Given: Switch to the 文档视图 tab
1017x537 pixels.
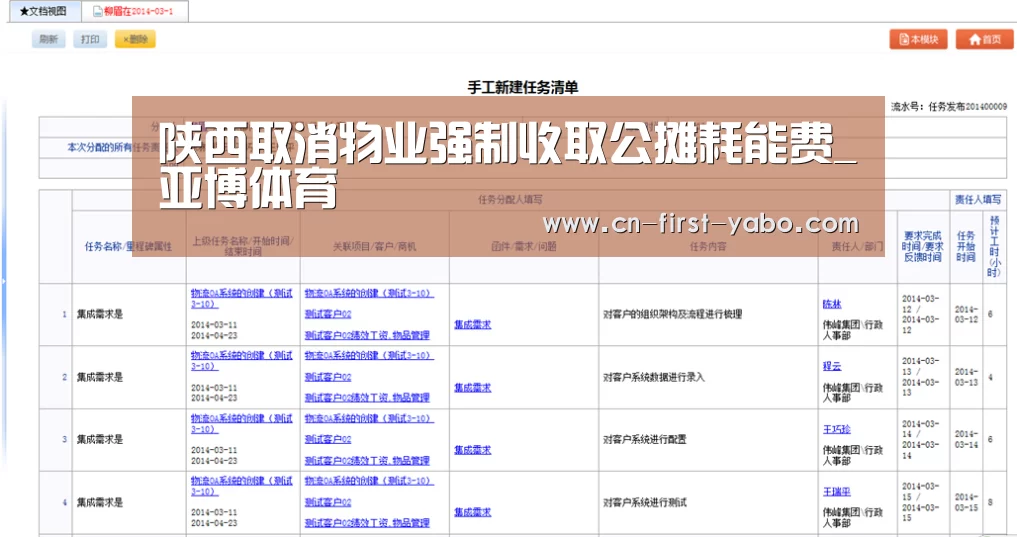Looking at the screenshot, I should click(44, 12).
